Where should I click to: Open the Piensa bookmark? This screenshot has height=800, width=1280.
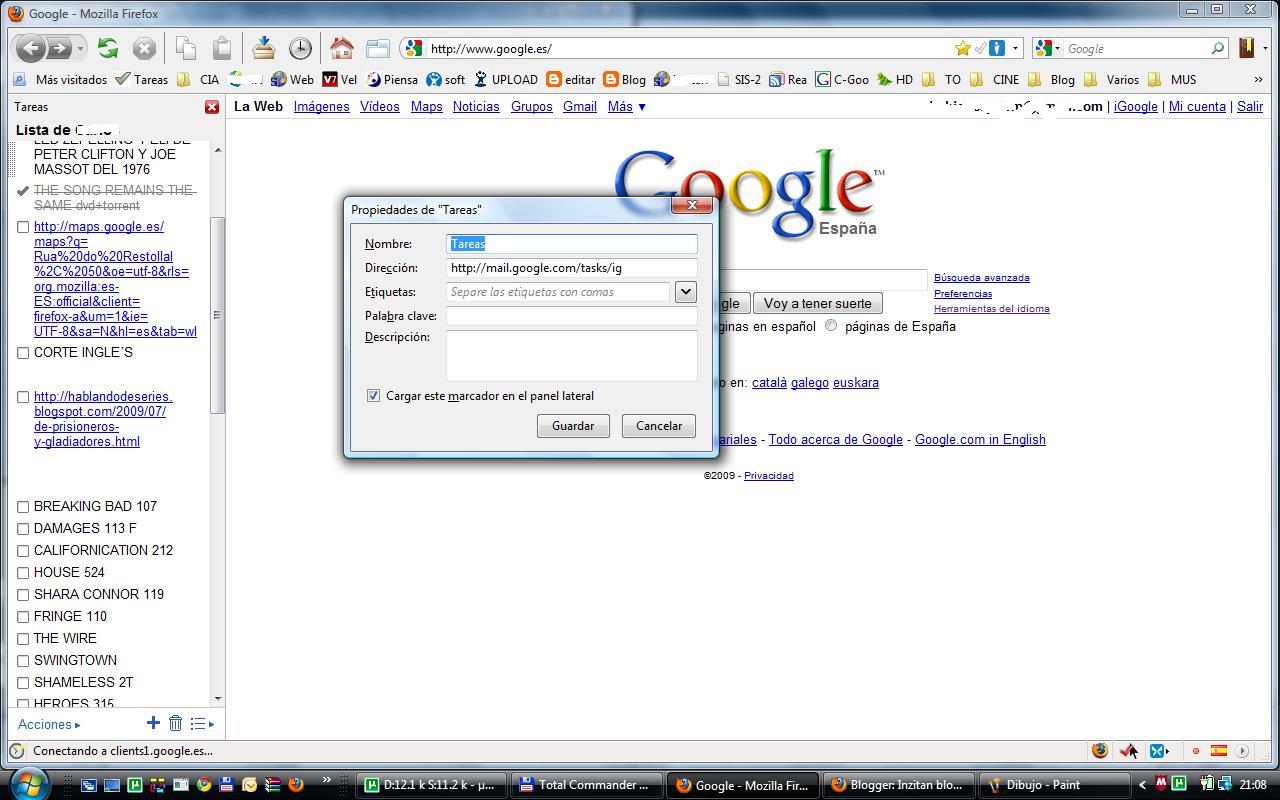(x=392, y=79)
